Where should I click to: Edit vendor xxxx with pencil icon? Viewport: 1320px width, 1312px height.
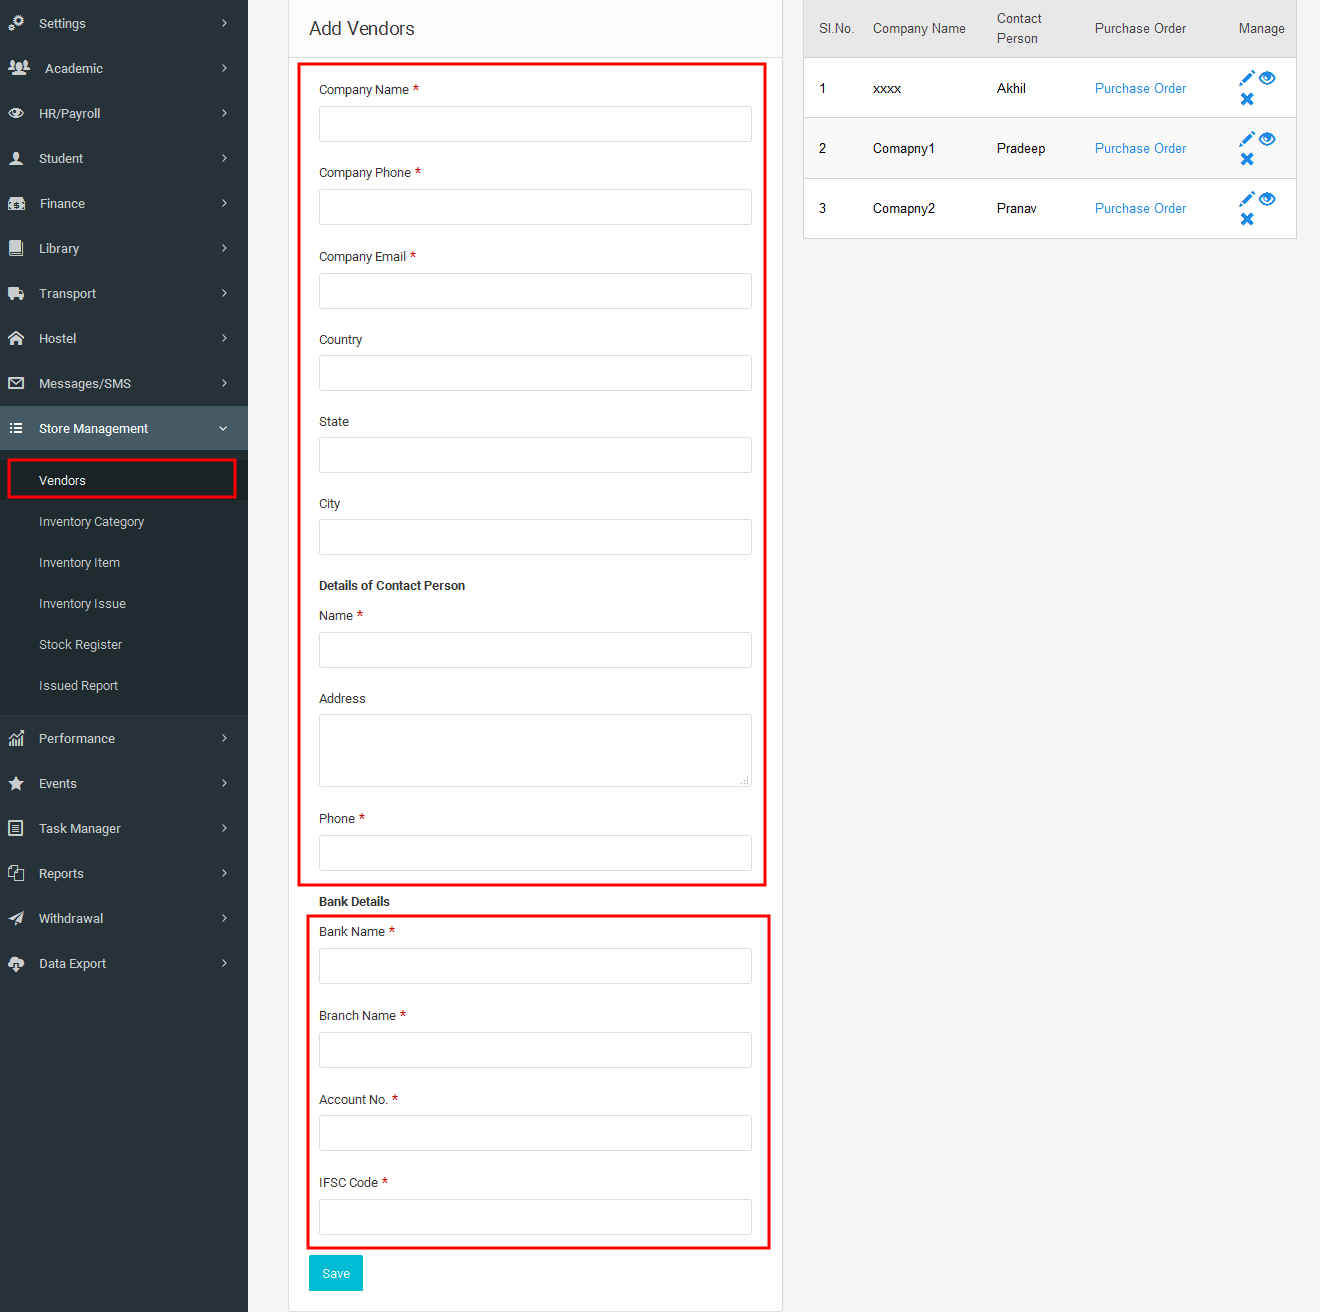click(1247, 78)
